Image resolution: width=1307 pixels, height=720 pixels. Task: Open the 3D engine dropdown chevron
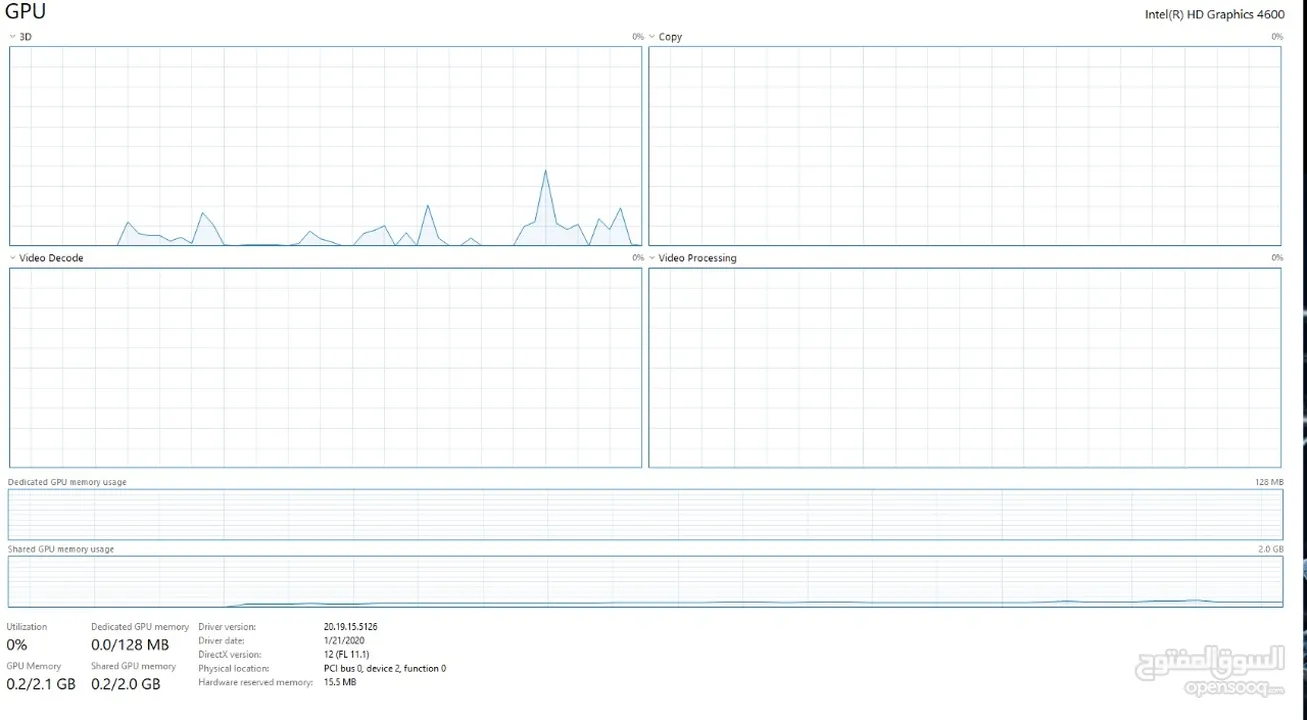coord(12,37)
